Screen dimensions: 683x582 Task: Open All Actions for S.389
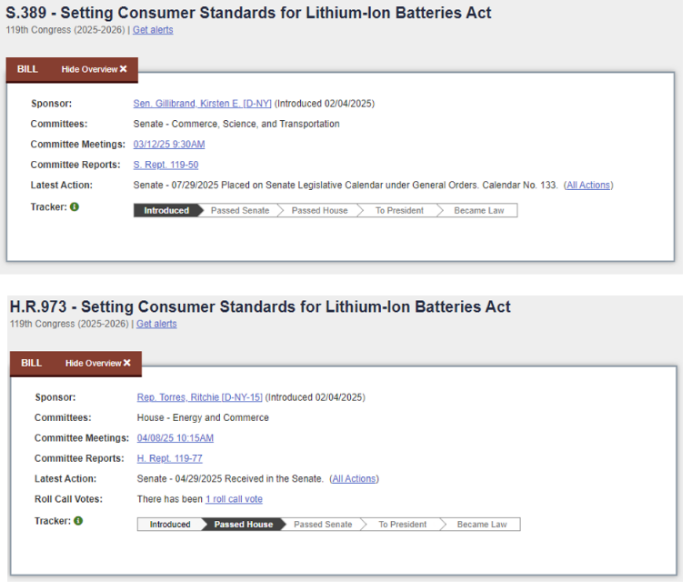click(588, 185)
